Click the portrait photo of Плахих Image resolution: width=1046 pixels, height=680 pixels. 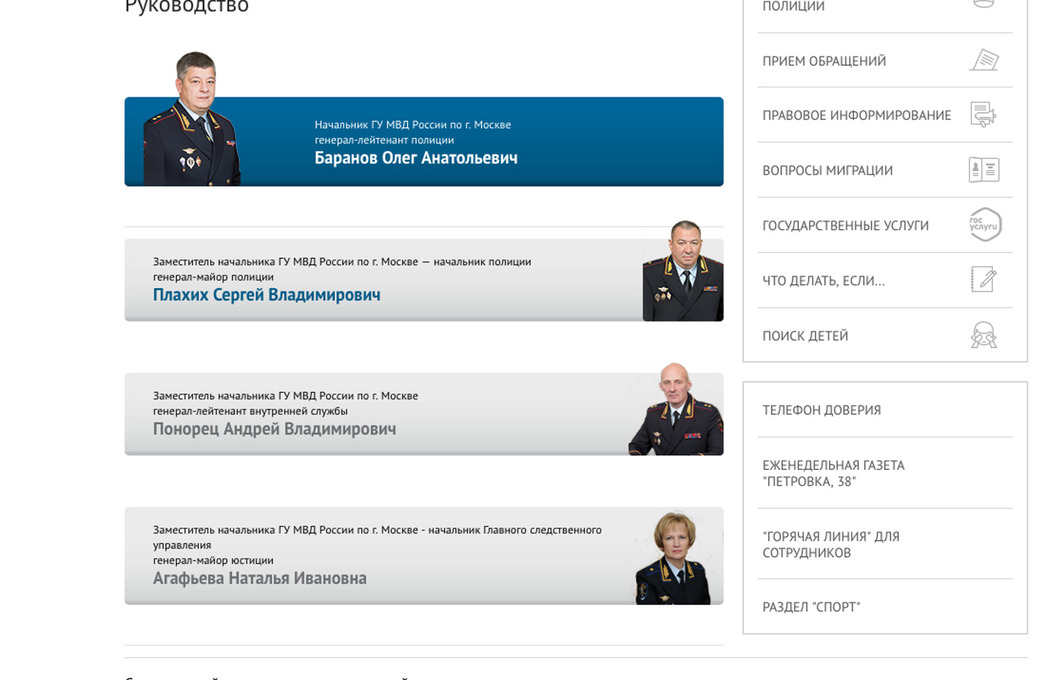click(683, 270)
